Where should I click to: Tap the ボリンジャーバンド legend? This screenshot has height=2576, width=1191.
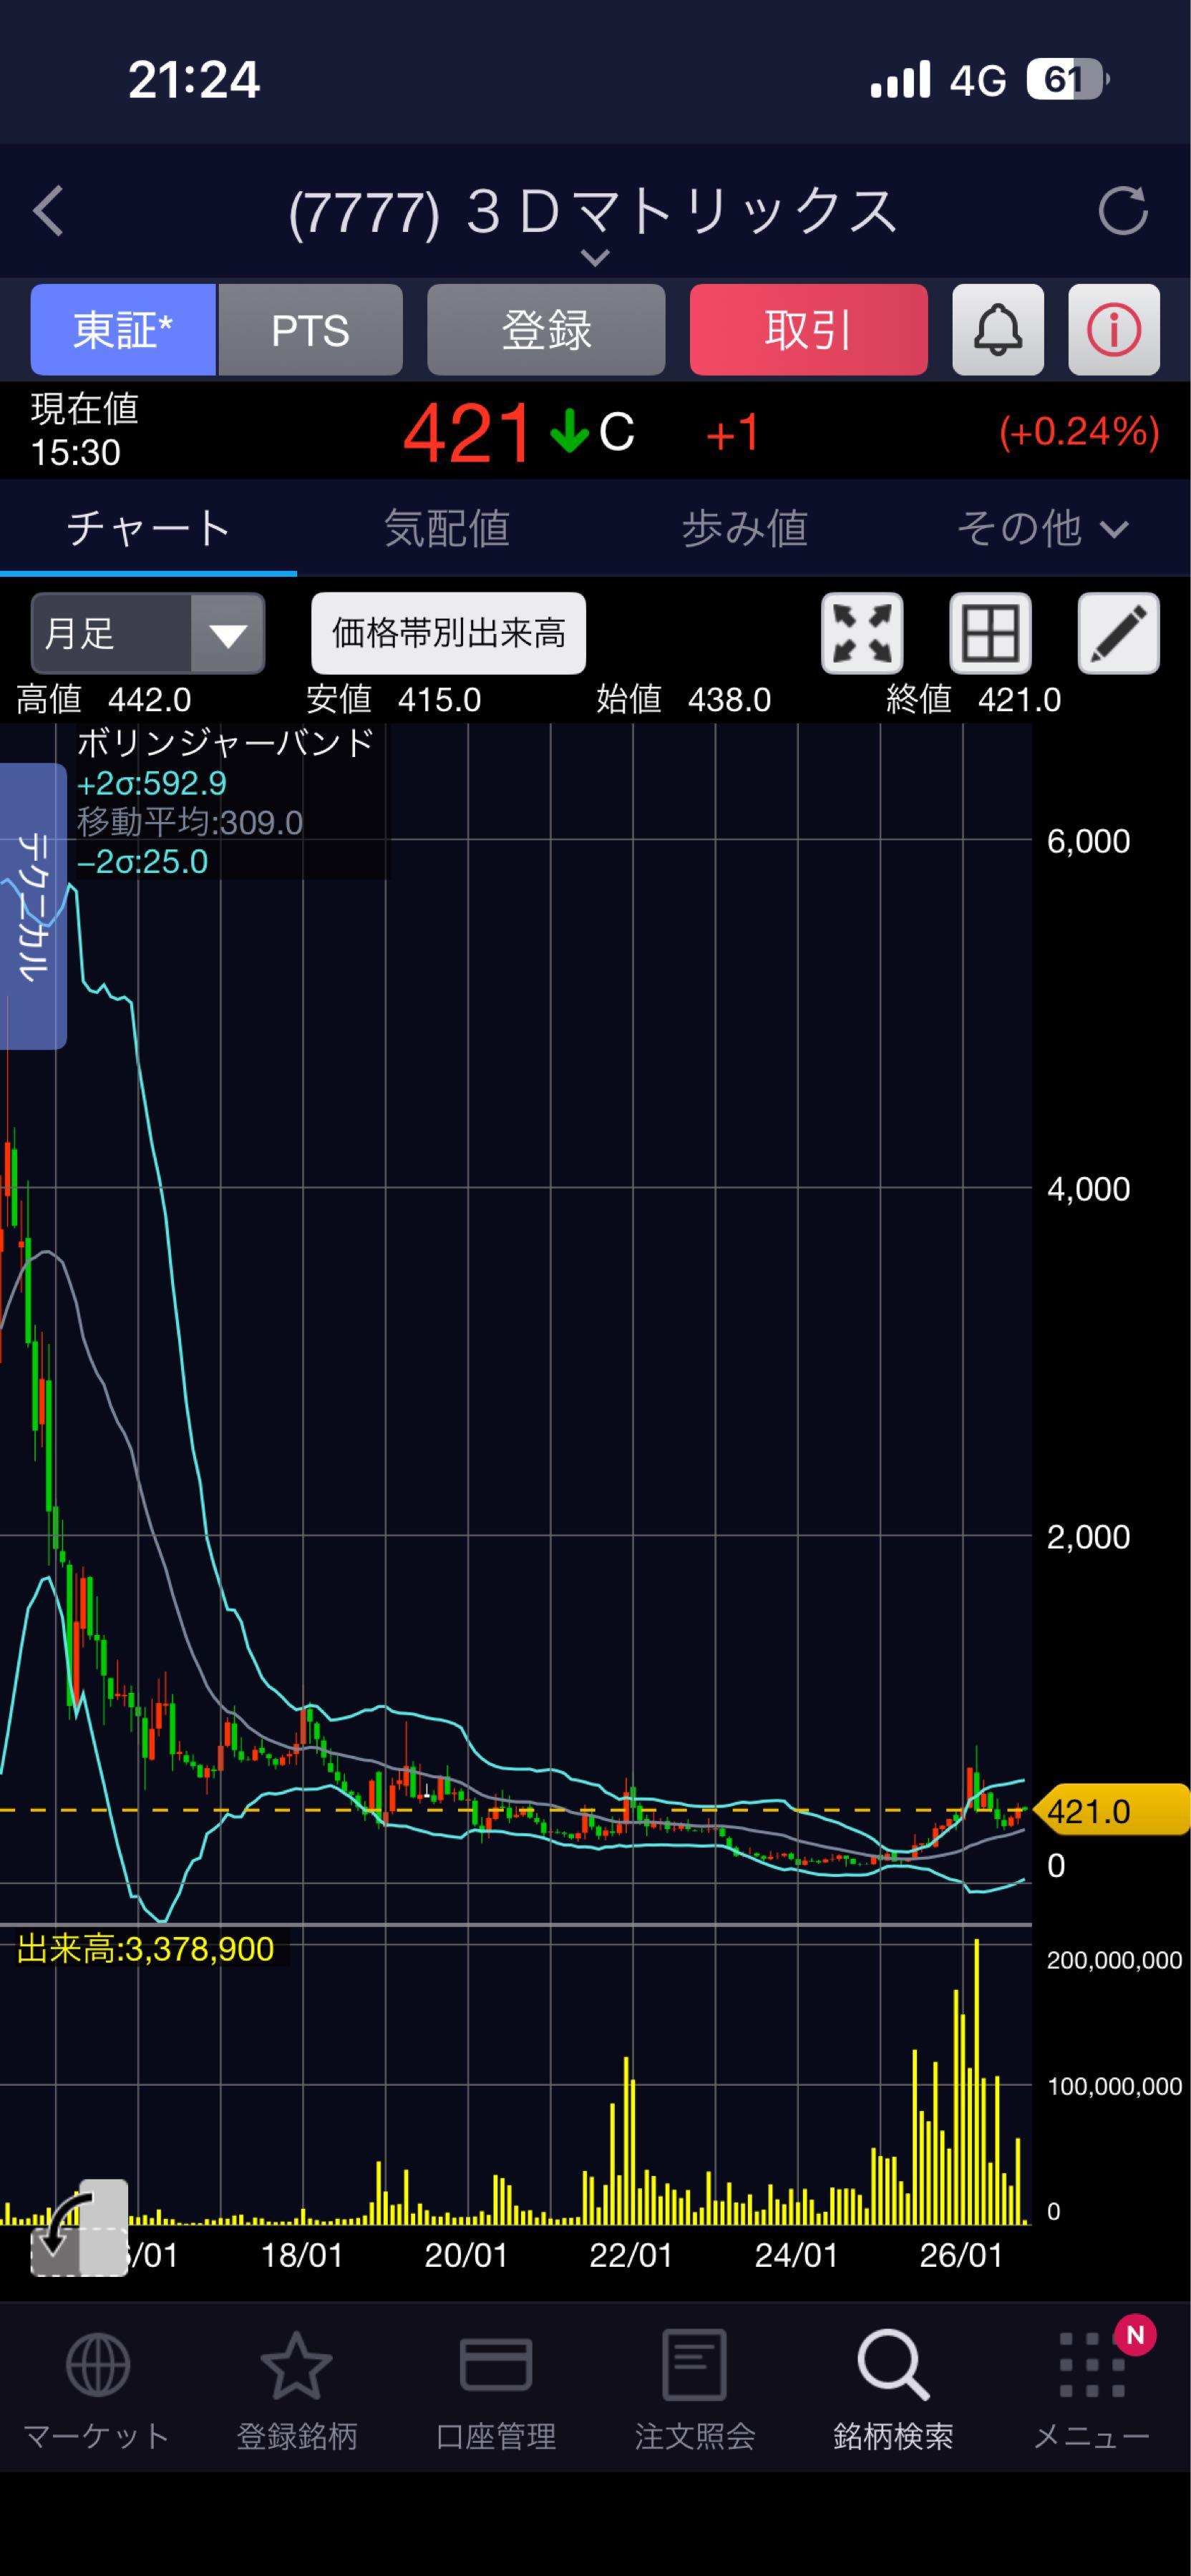pyautogui.click(x=225, y=743)
